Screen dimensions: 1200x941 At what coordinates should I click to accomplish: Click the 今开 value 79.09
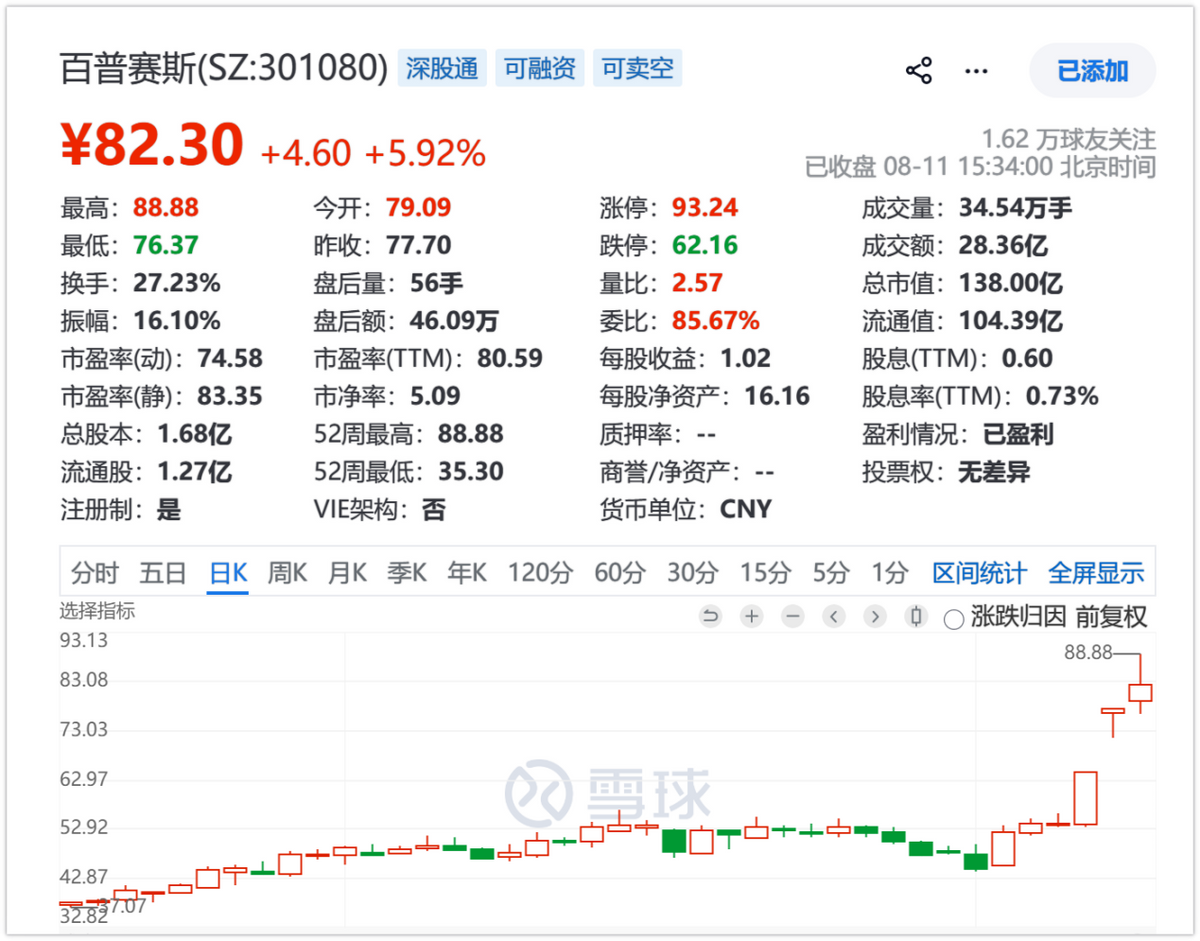pos(418,208)
